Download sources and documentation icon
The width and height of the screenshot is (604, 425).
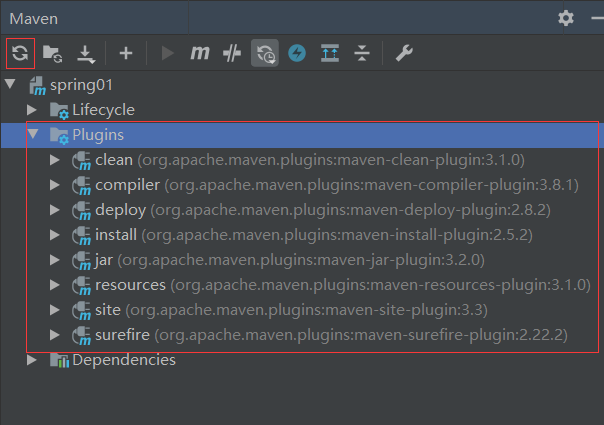point(86,54)
